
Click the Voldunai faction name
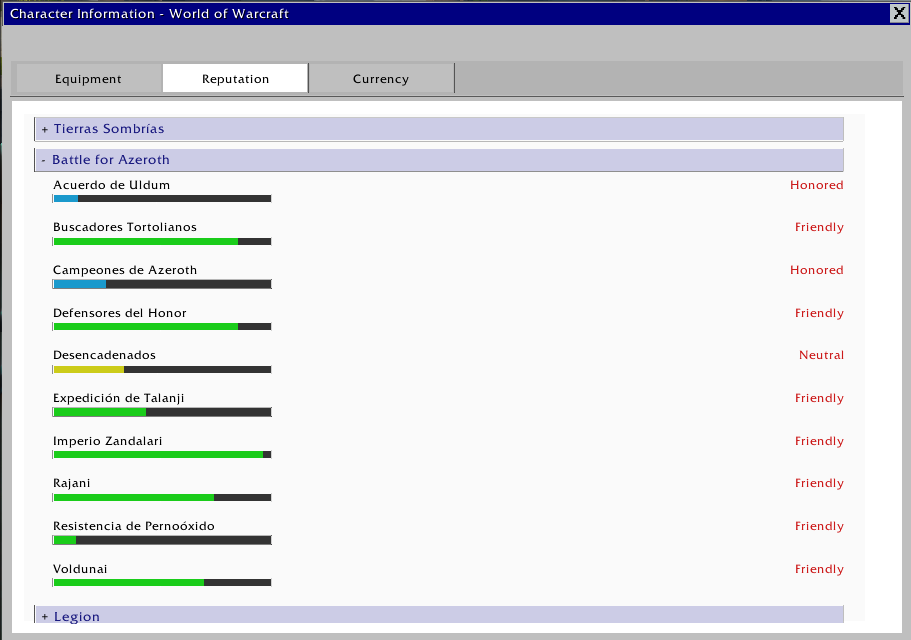[80, 569]
